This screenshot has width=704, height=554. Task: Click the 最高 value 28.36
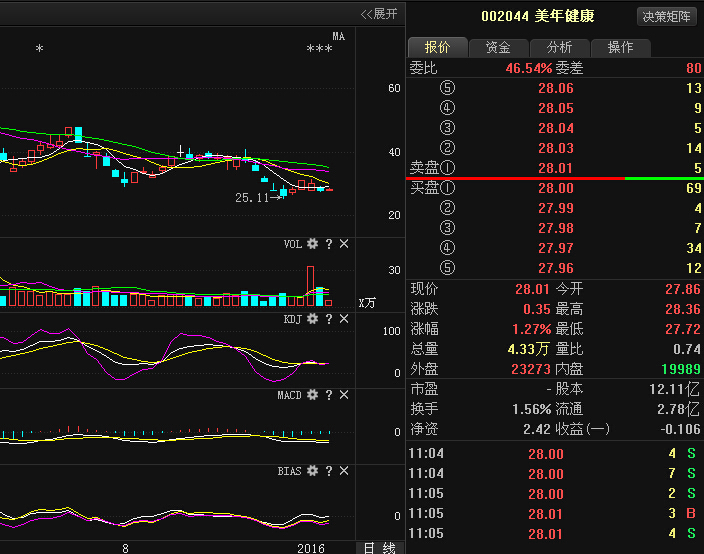(x=682, y=309)
